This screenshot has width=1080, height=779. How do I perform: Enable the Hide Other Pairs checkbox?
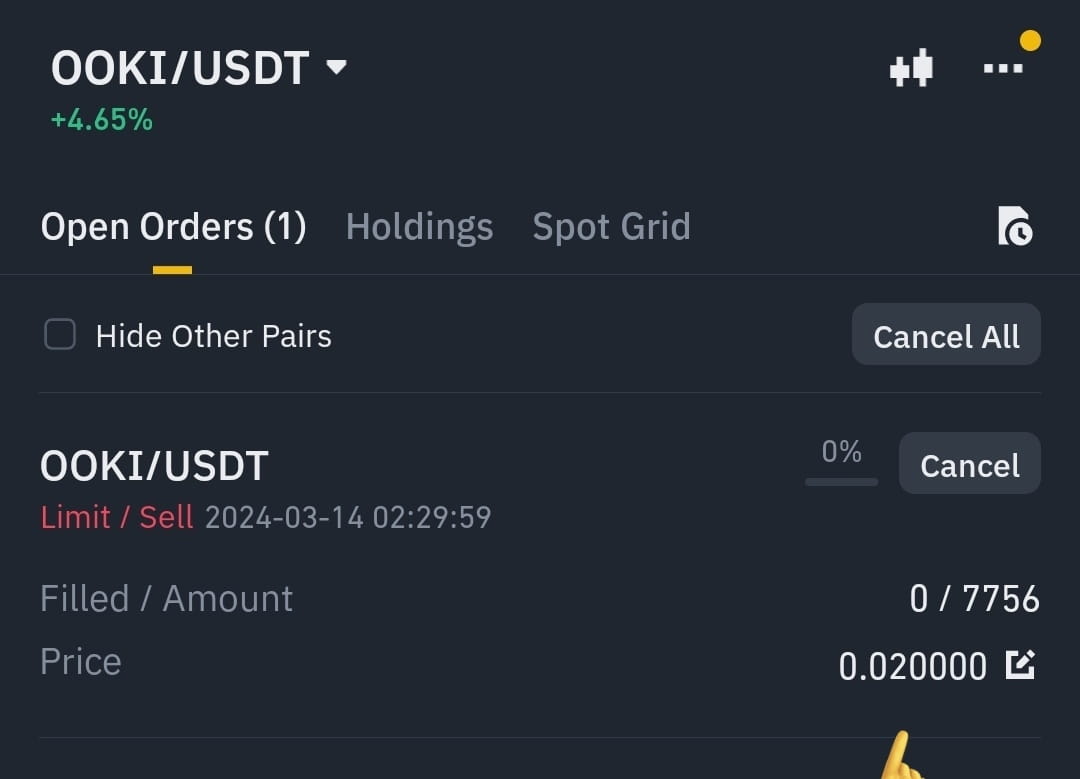click(x=60, y=335)
